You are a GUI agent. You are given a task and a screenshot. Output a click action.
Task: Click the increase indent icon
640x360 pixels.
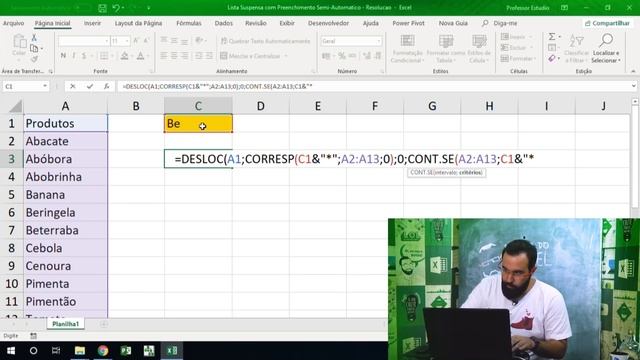click(209, 56)
